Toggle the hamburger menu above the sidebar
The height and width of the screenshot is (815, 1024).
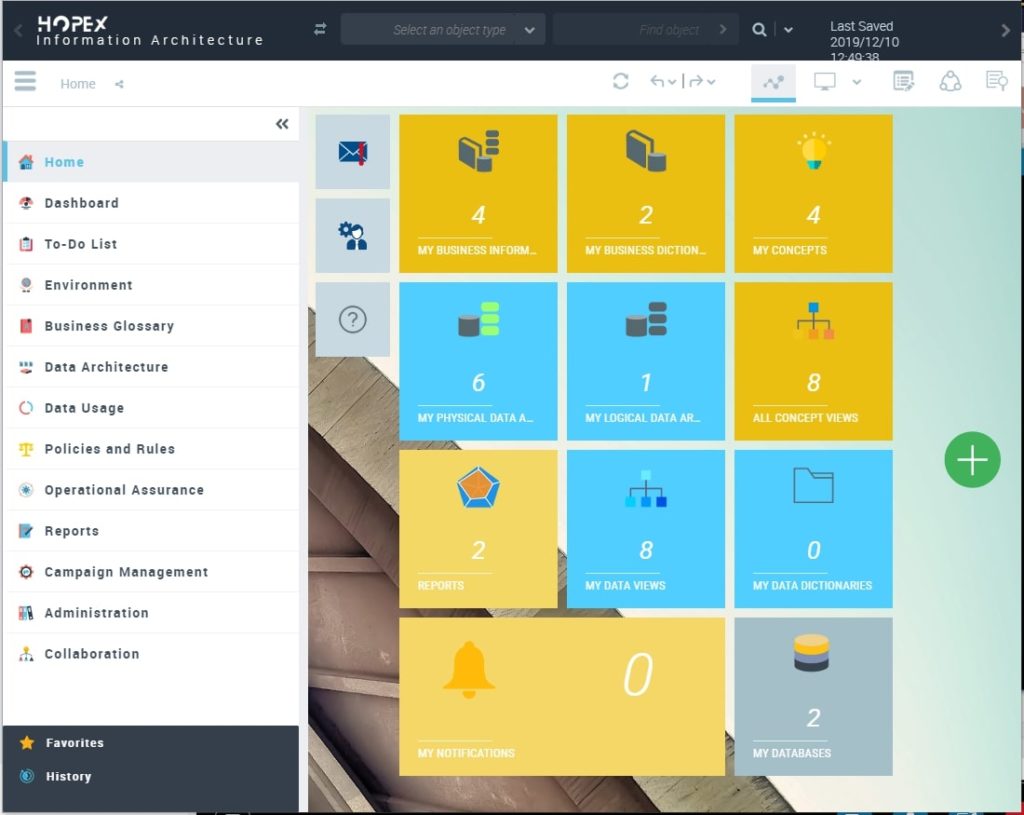pos(25,81)
